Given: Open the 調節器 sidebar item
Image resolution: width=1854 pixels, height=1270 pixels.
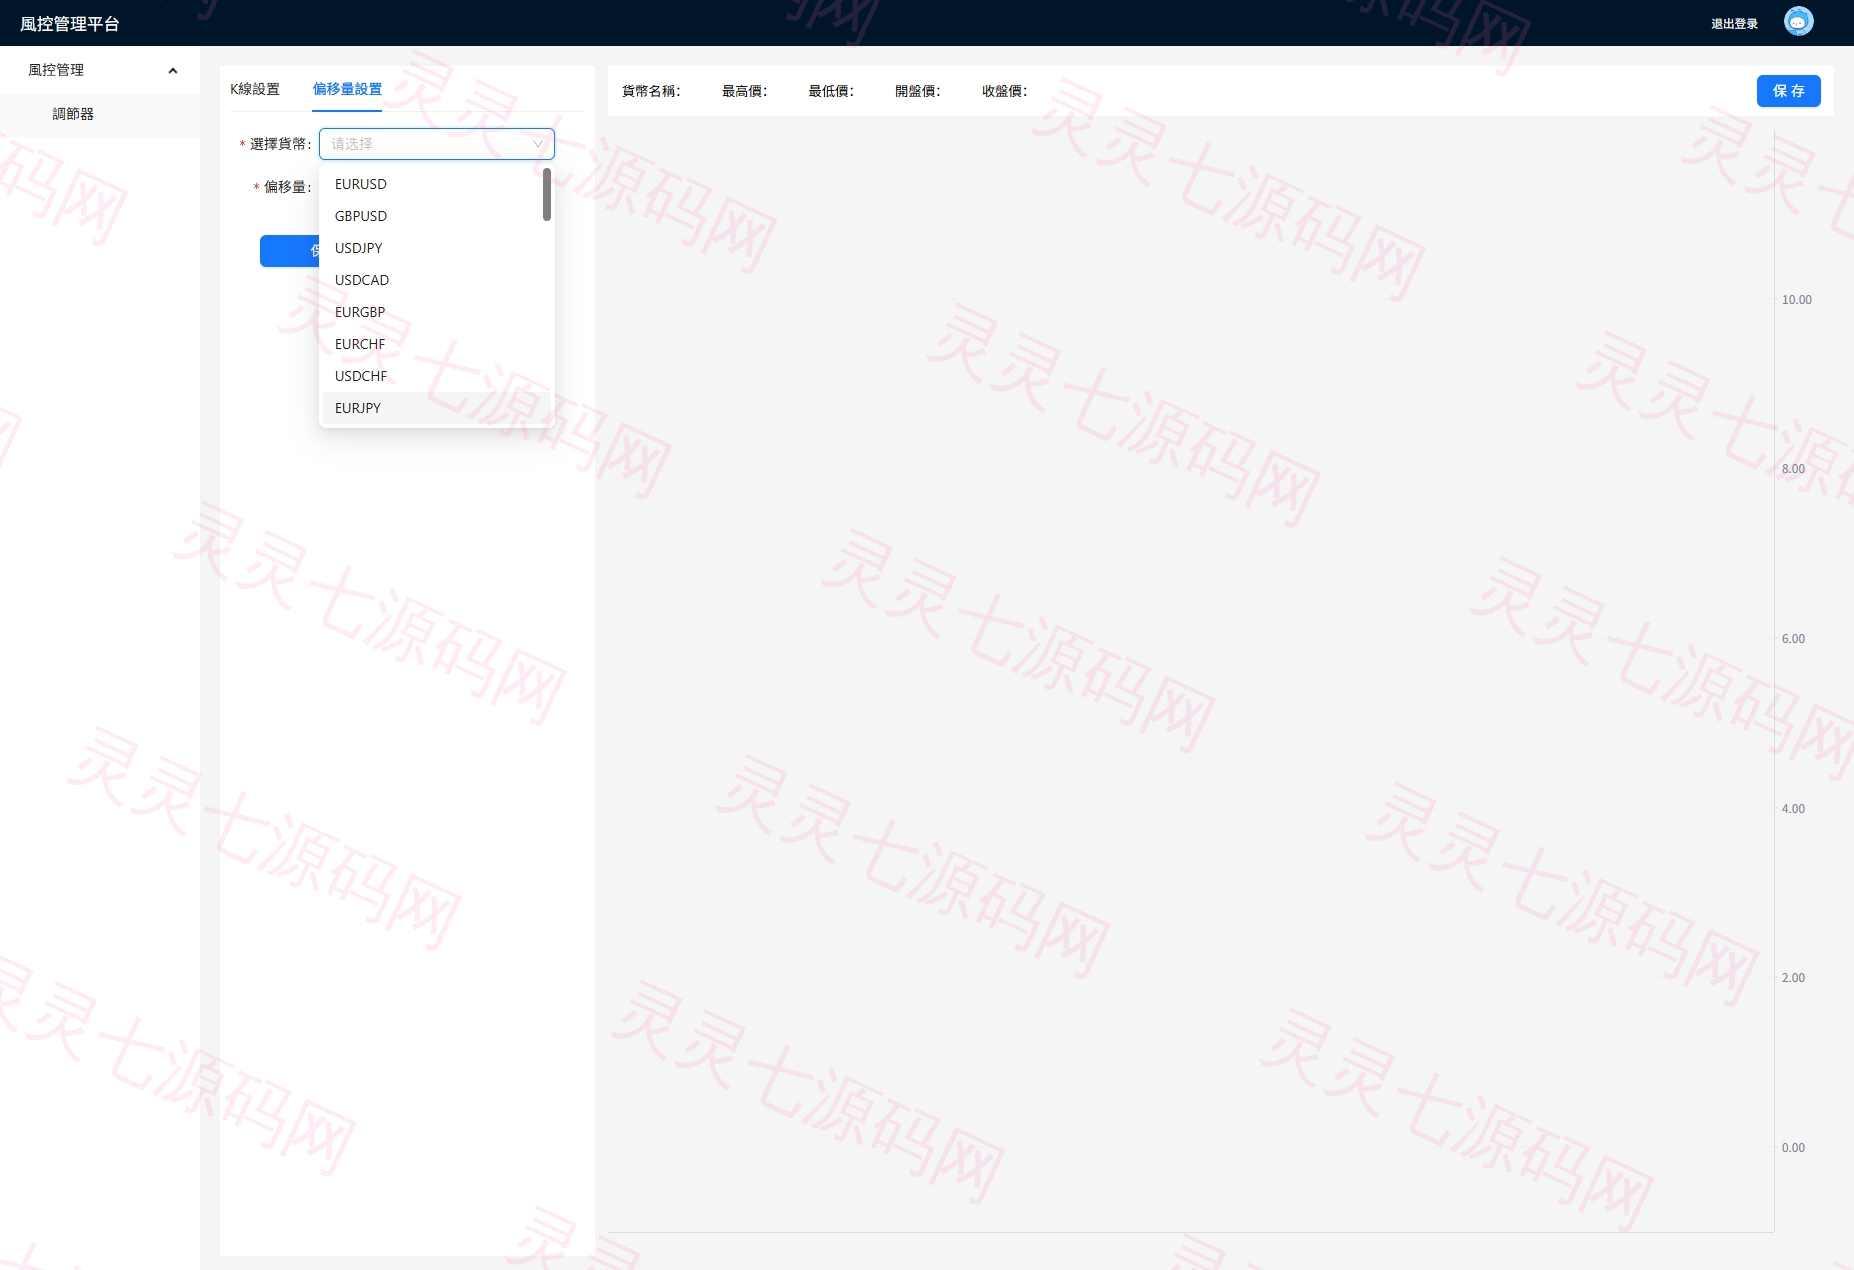Looking at the screenshot, I should point(73,114).
